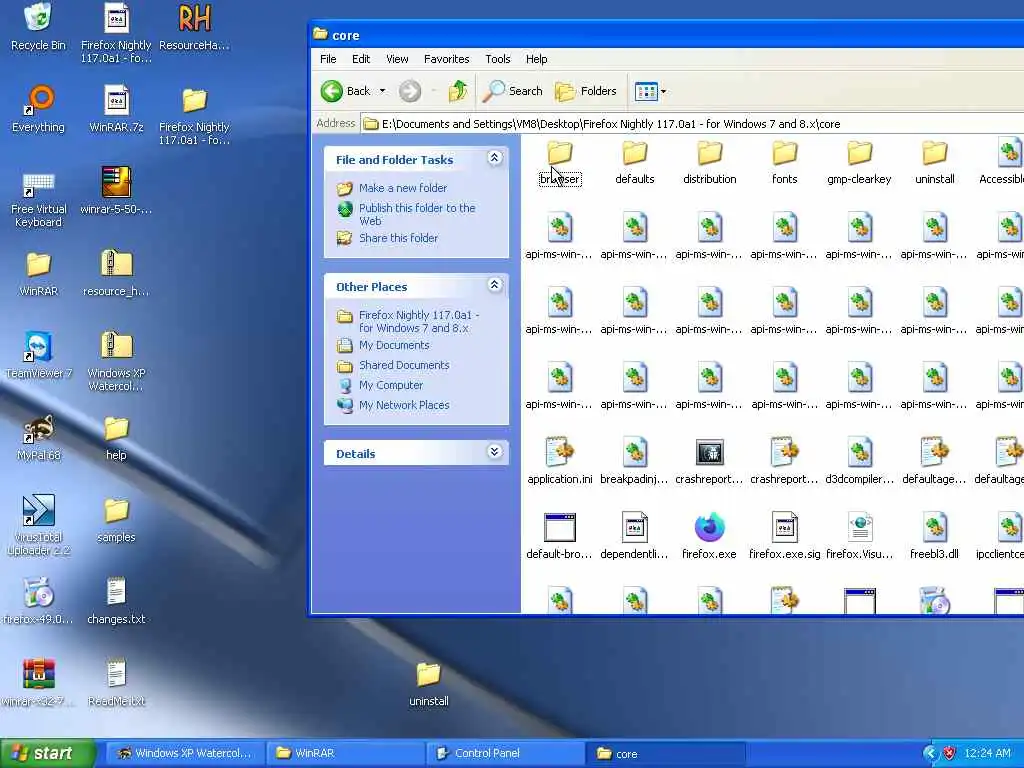Click the Up folder toolbar icon
1024x768 pixels.
[x=458, y=91]
